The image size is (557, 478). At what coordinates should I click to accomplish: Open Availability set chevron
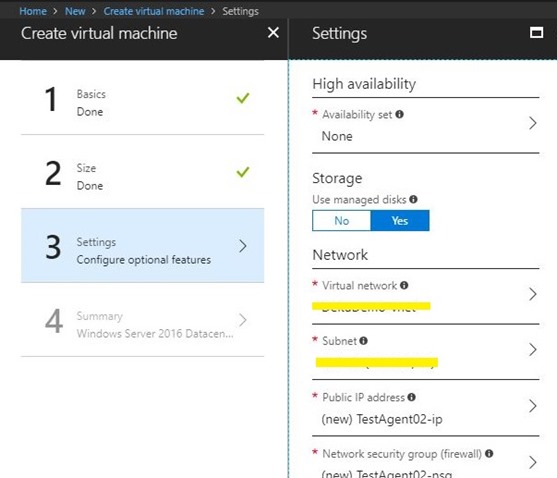coord(532,123)
